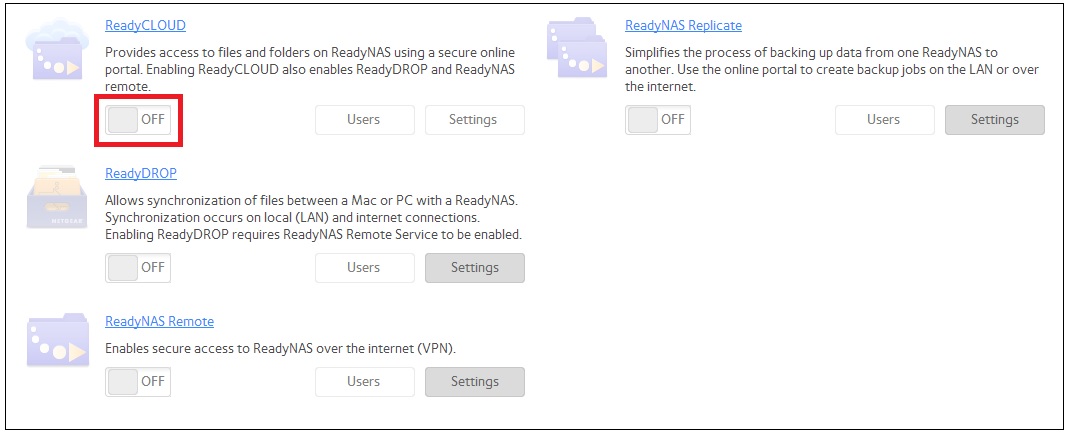
Task: Enable the ReadyNAS Replicate toggle
Action: [x=658, y=120]
